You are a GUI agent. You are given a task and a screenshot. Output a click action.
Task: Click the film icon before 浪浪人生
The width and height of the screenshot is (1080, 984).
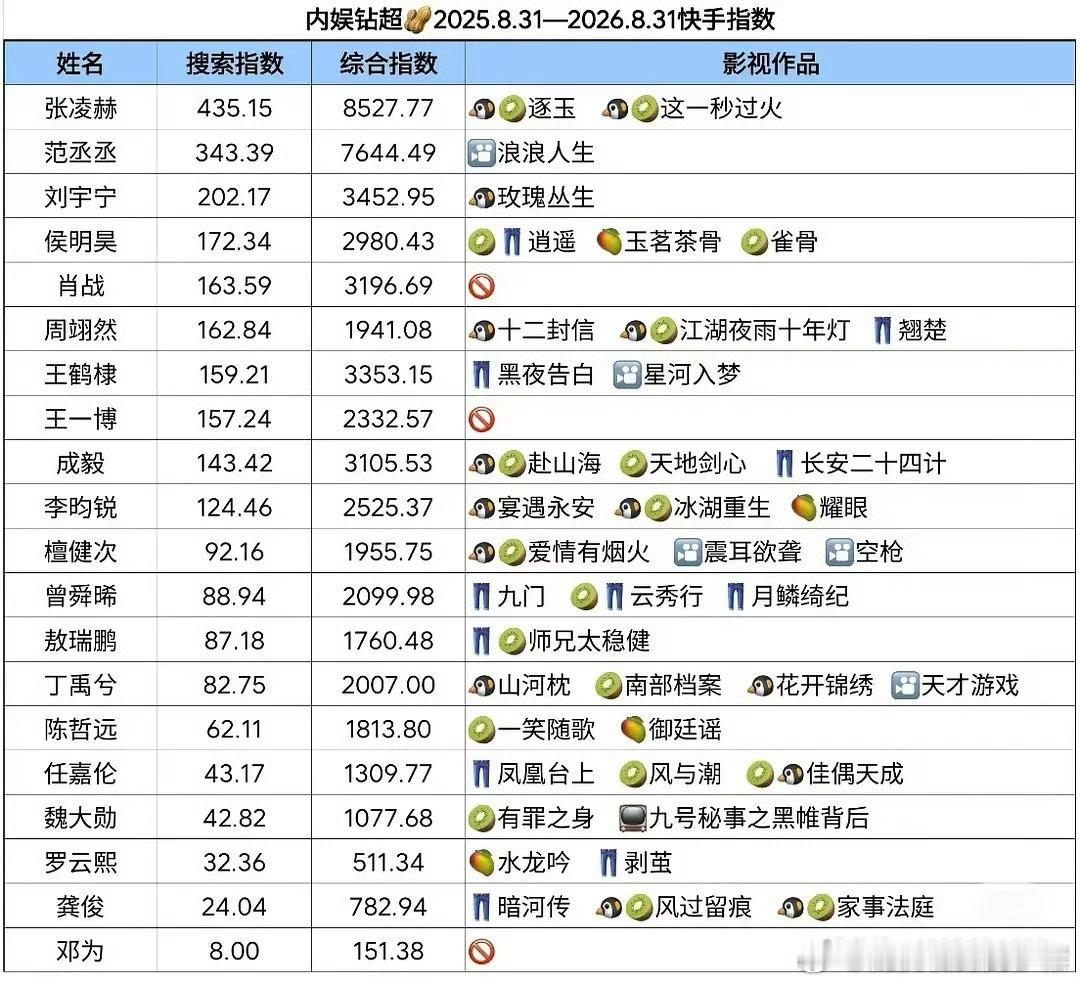(x=481, y=153)
